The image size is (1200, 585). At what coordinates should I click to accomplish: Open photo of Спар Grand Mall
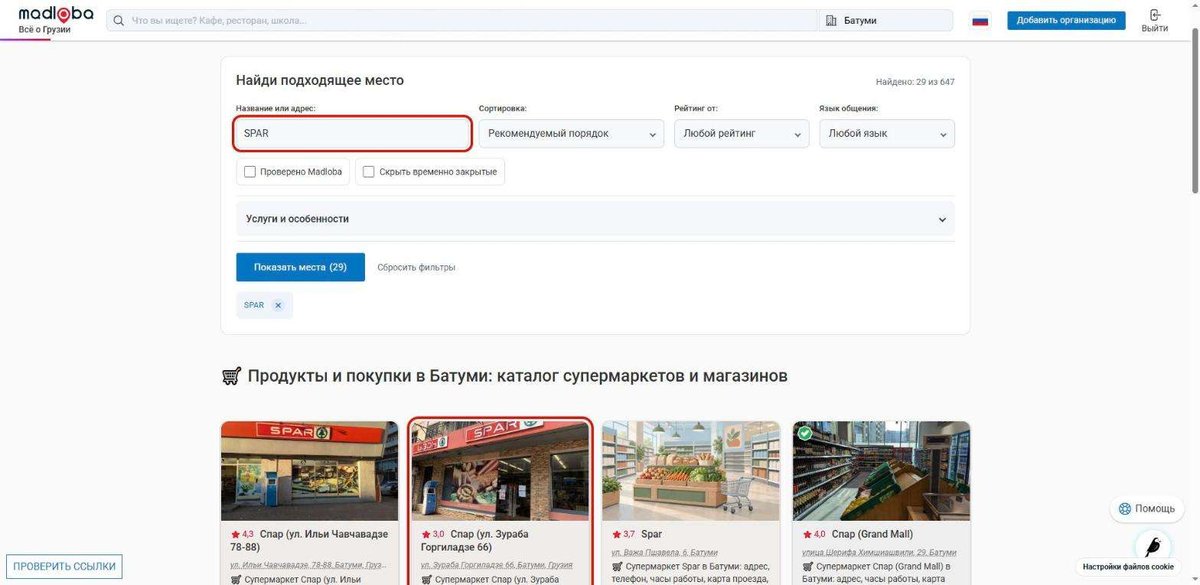(881, 471)
